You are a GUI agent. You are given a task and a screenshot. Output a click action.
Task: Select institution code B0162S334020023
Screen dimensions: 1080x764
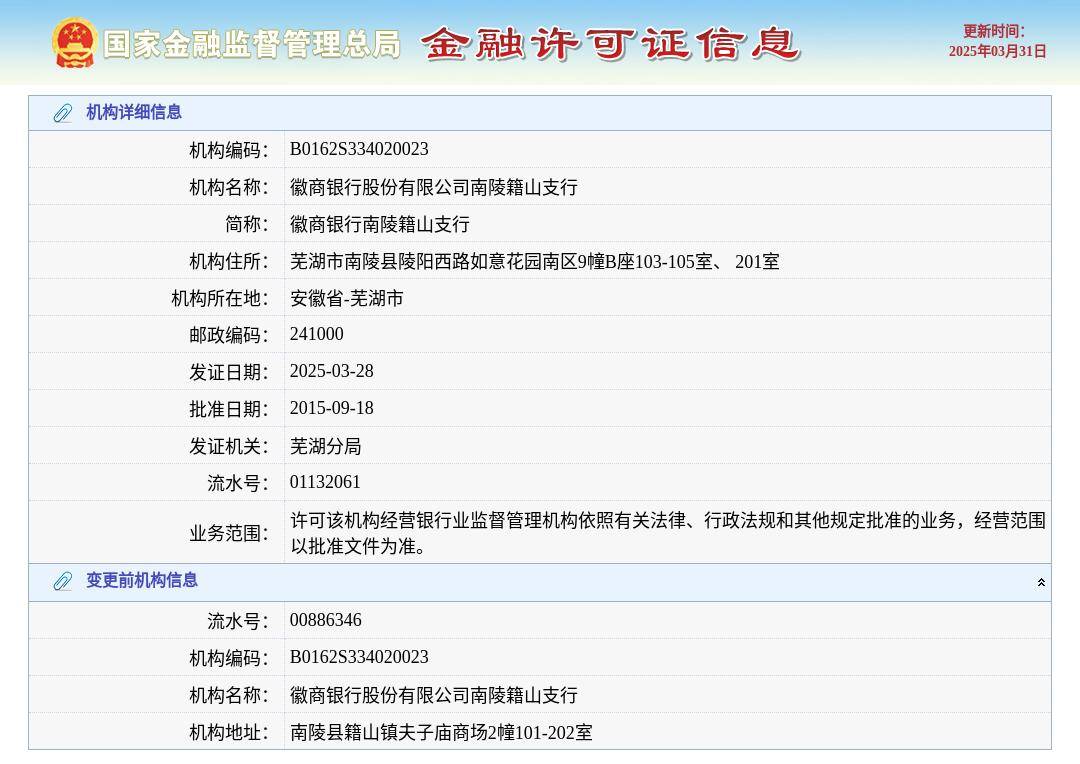click(359, 149)
